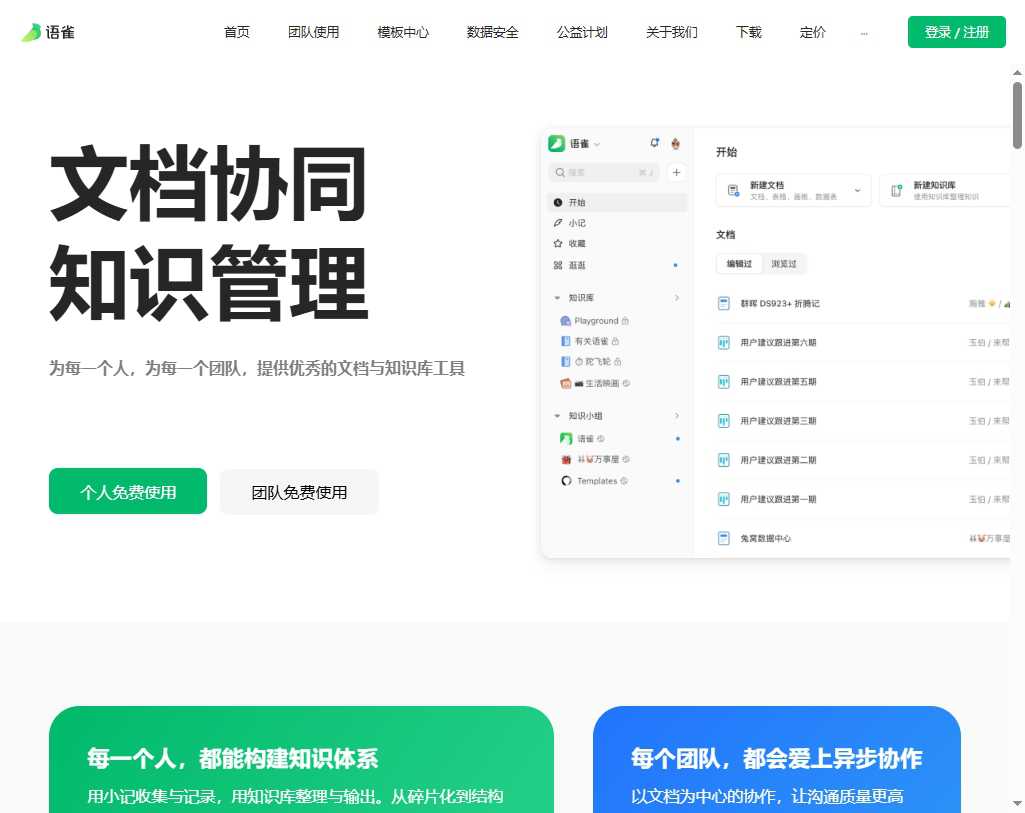The width and height of the screenshot is (1025, 813).
Task: Click sheet icon for 用户建议跟进第一期
Action: point(724,499)
